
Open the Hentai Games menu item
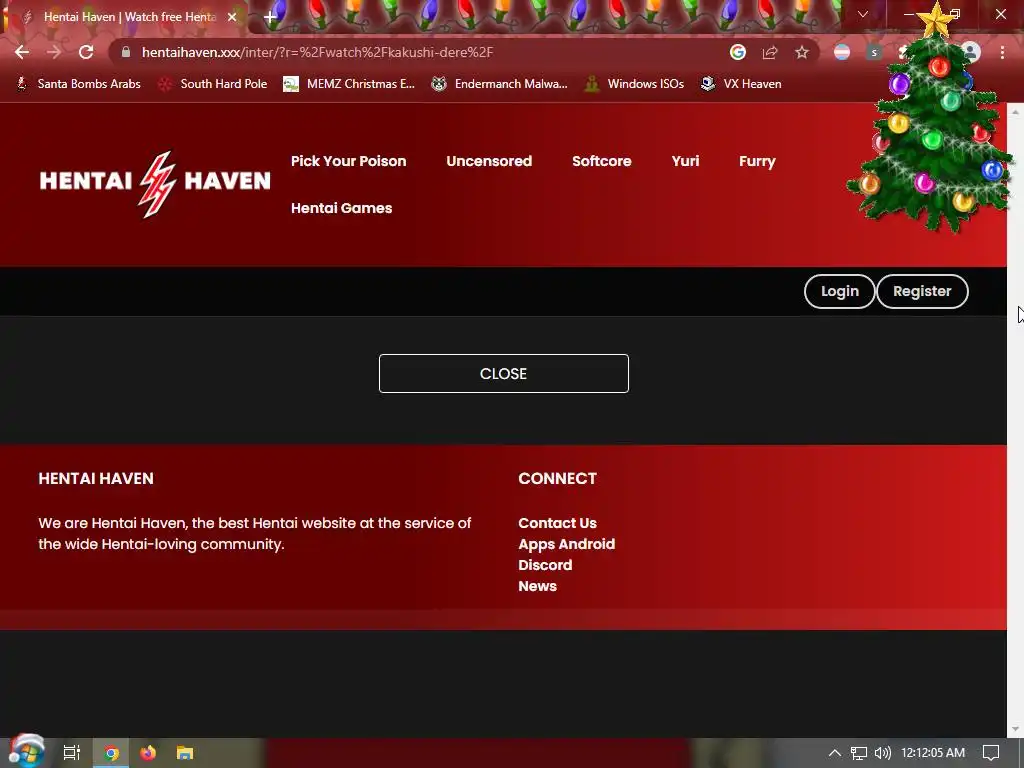coord(342,208)
